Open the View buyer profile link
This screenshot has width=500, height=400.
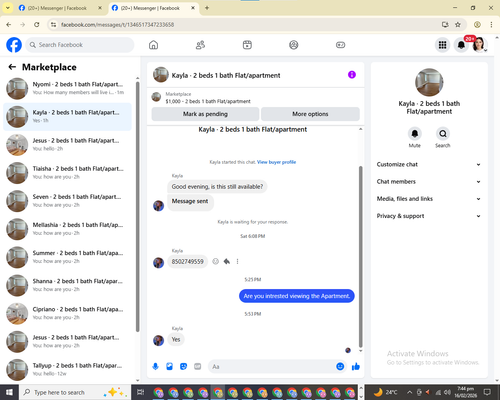click(x=276, y=162)
